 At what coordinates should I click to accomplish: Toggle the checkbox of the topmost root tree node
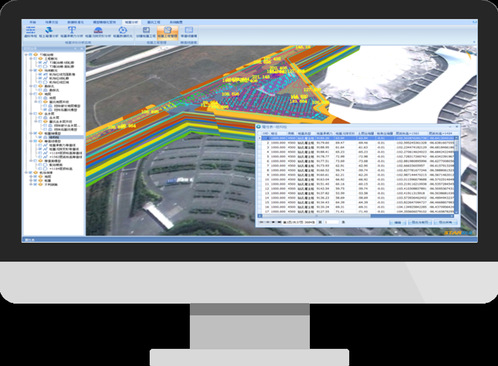pos(31,54)
